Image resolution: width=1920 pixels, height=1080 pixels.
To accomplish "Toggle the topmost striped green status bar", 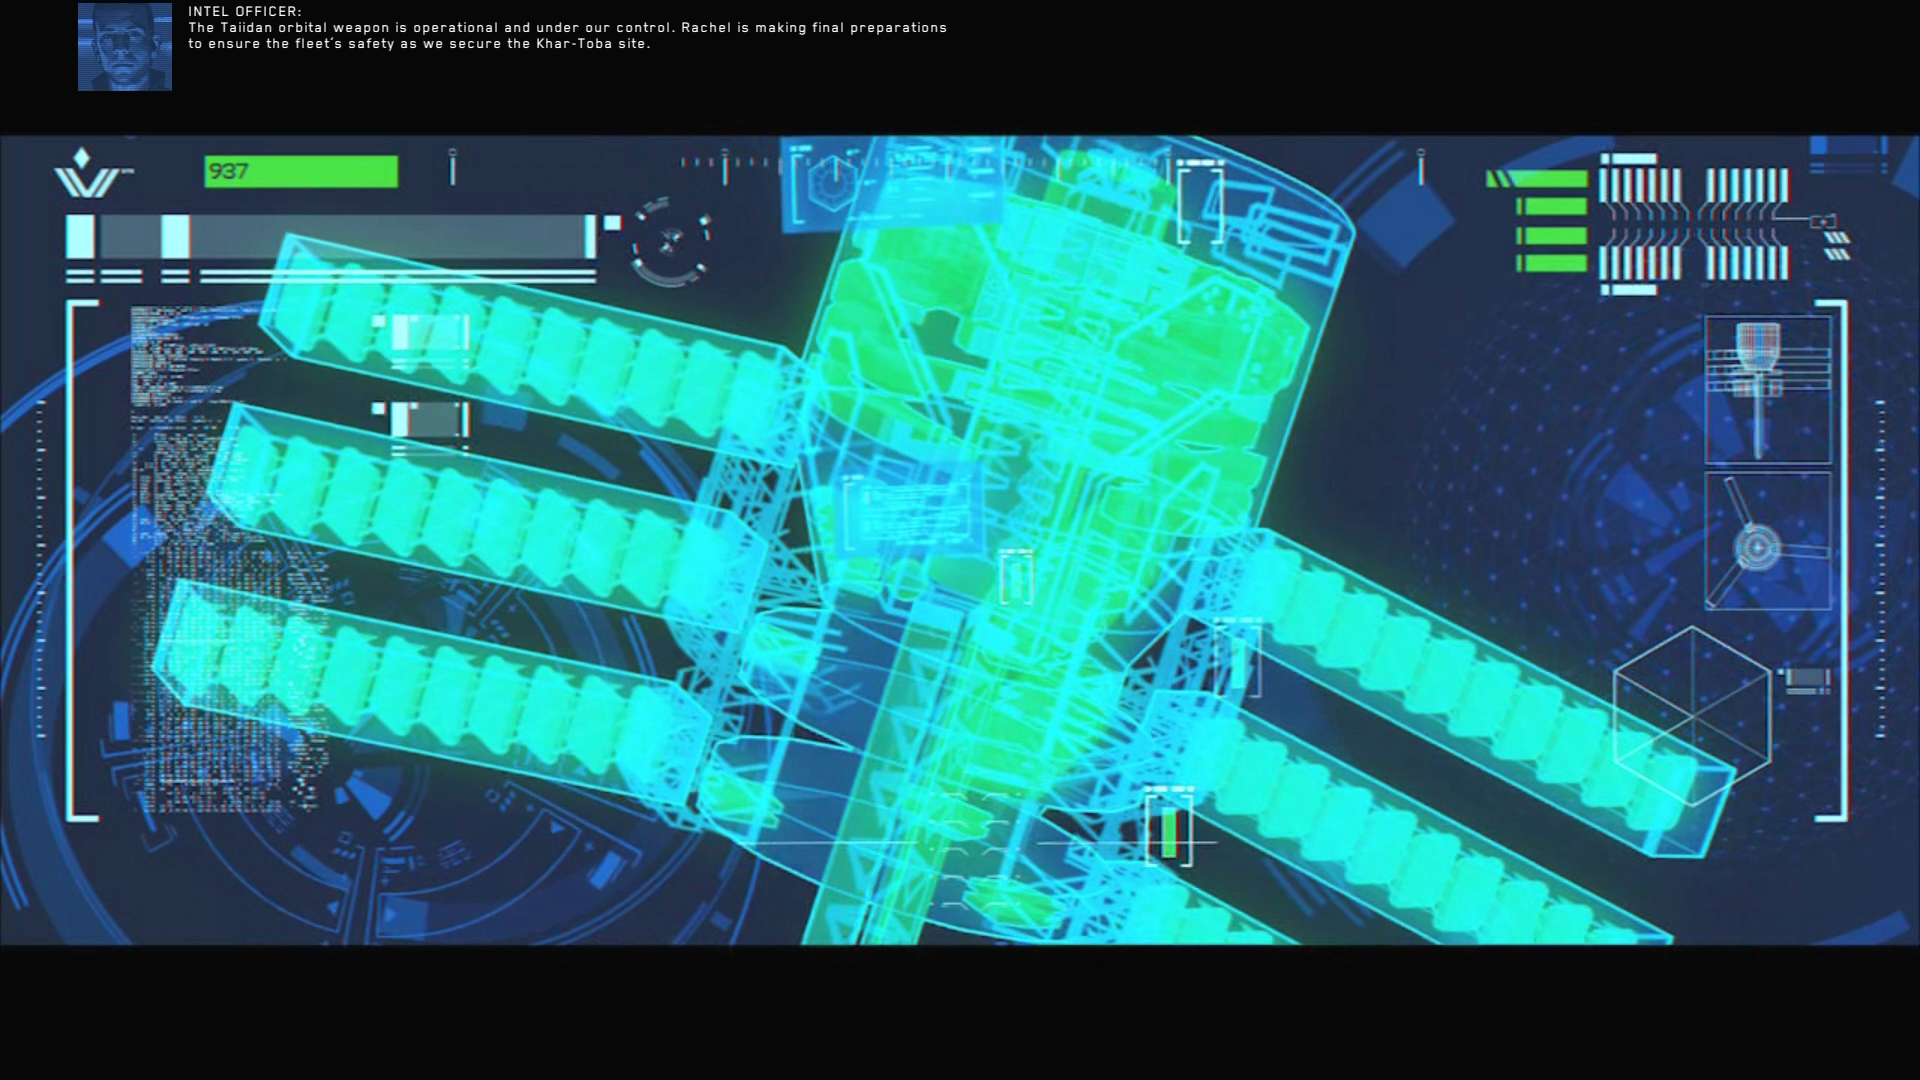I will point(1538,179).
